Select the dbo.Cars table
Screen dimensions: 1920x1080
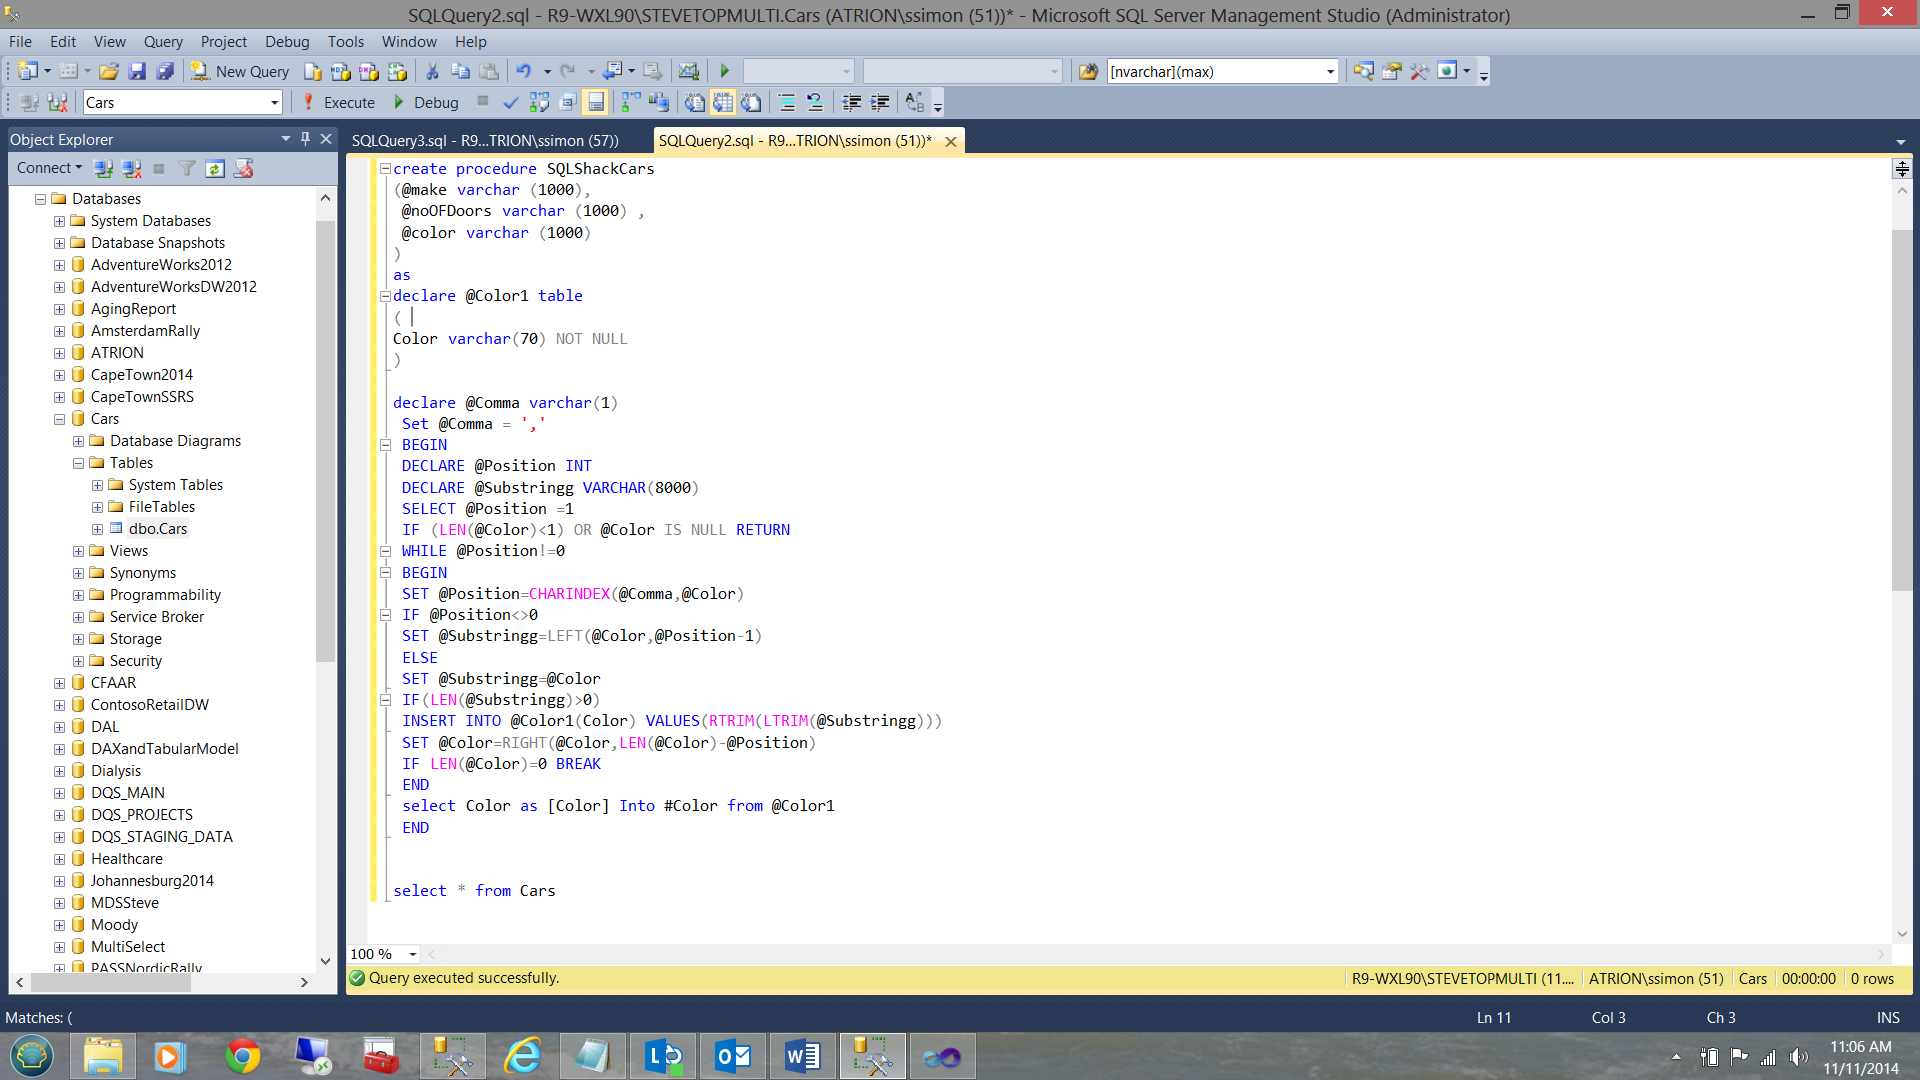[157, 529]
